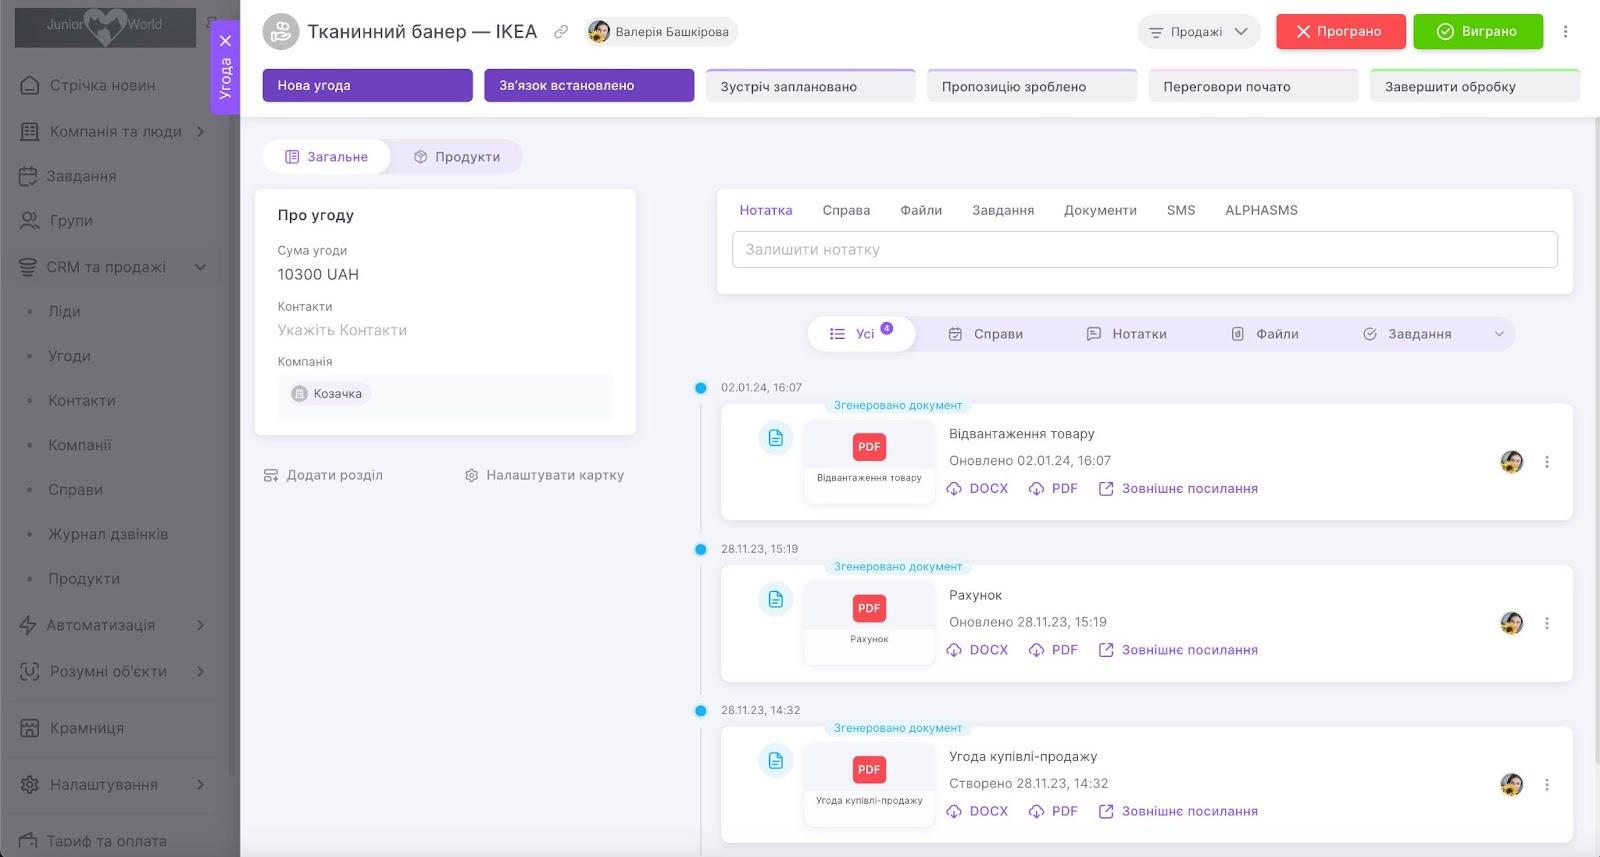Screen dimensions: 1600x857
Task: Switch to the Справа tab
Action: point(846,210)
